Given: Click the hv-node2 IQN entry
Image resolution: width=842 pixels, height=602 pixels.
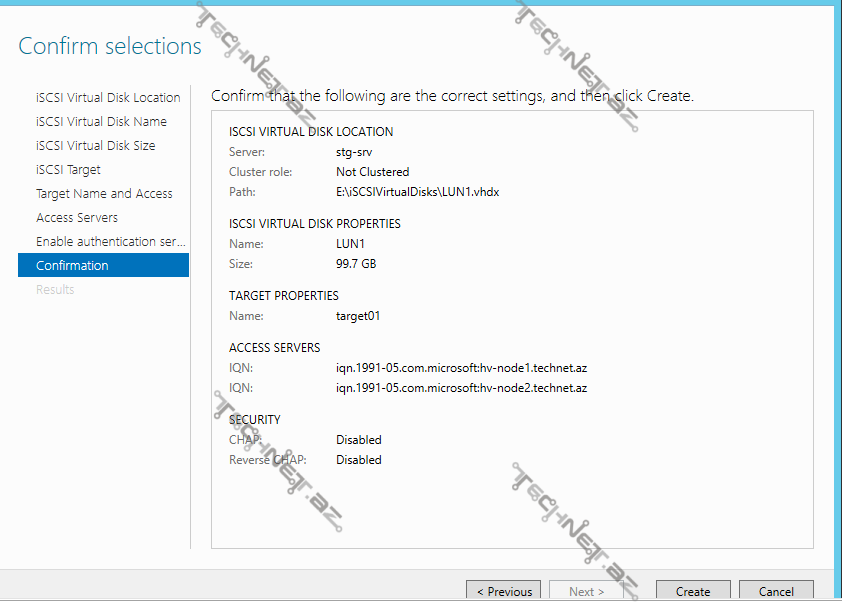Looking at the screenshot, I should click(461, 387).
